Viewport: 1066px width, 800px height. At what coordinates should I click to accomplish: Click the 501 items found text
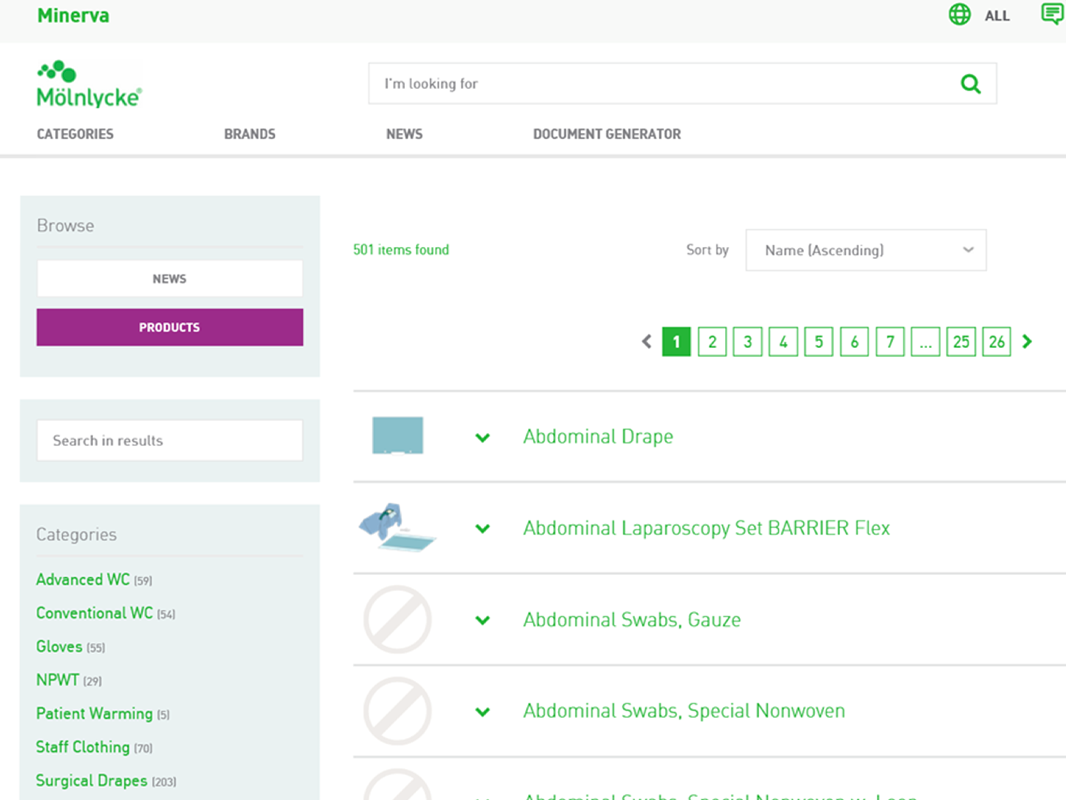[401, 249]
